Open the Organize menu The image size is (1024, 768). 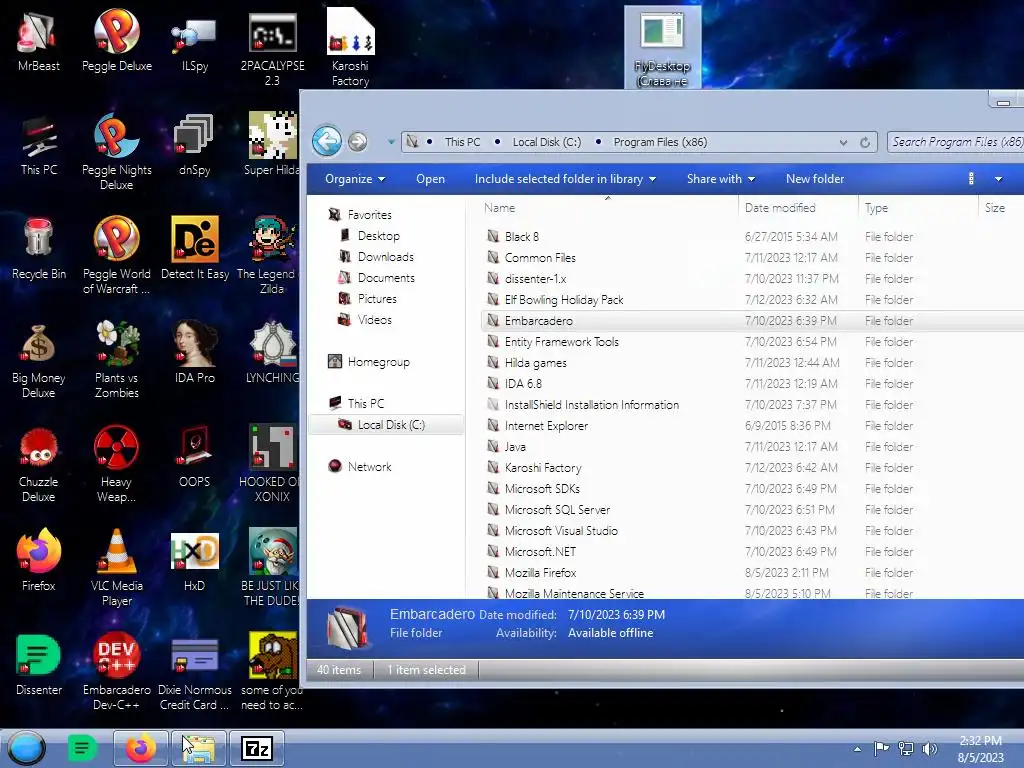(x=355, y=179)
